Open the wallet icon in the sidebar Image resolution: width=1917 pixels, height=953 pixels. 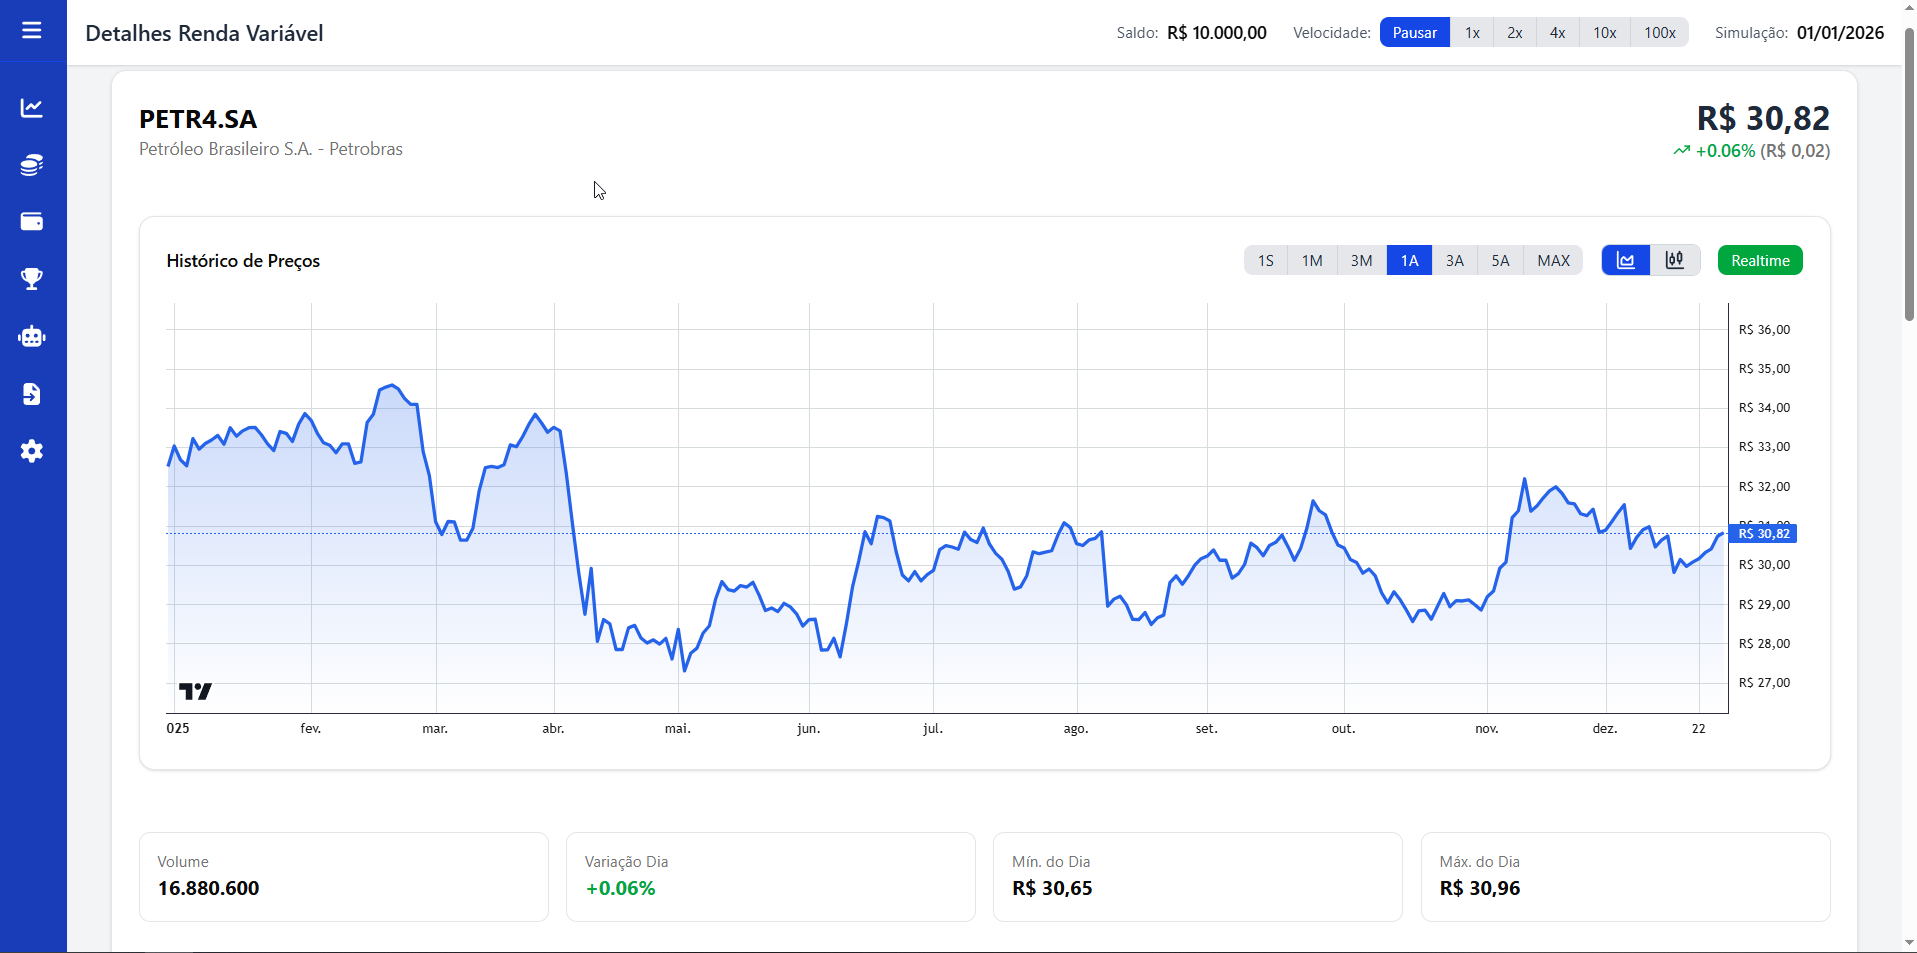pyautogui.click(x=32, y=222)
